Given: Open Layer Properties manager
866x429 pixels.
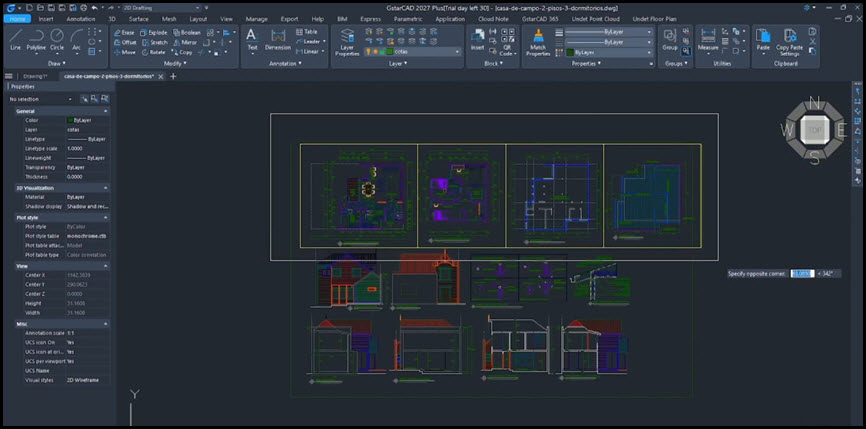Looking at the screenshot, I should tap(347, 43).
